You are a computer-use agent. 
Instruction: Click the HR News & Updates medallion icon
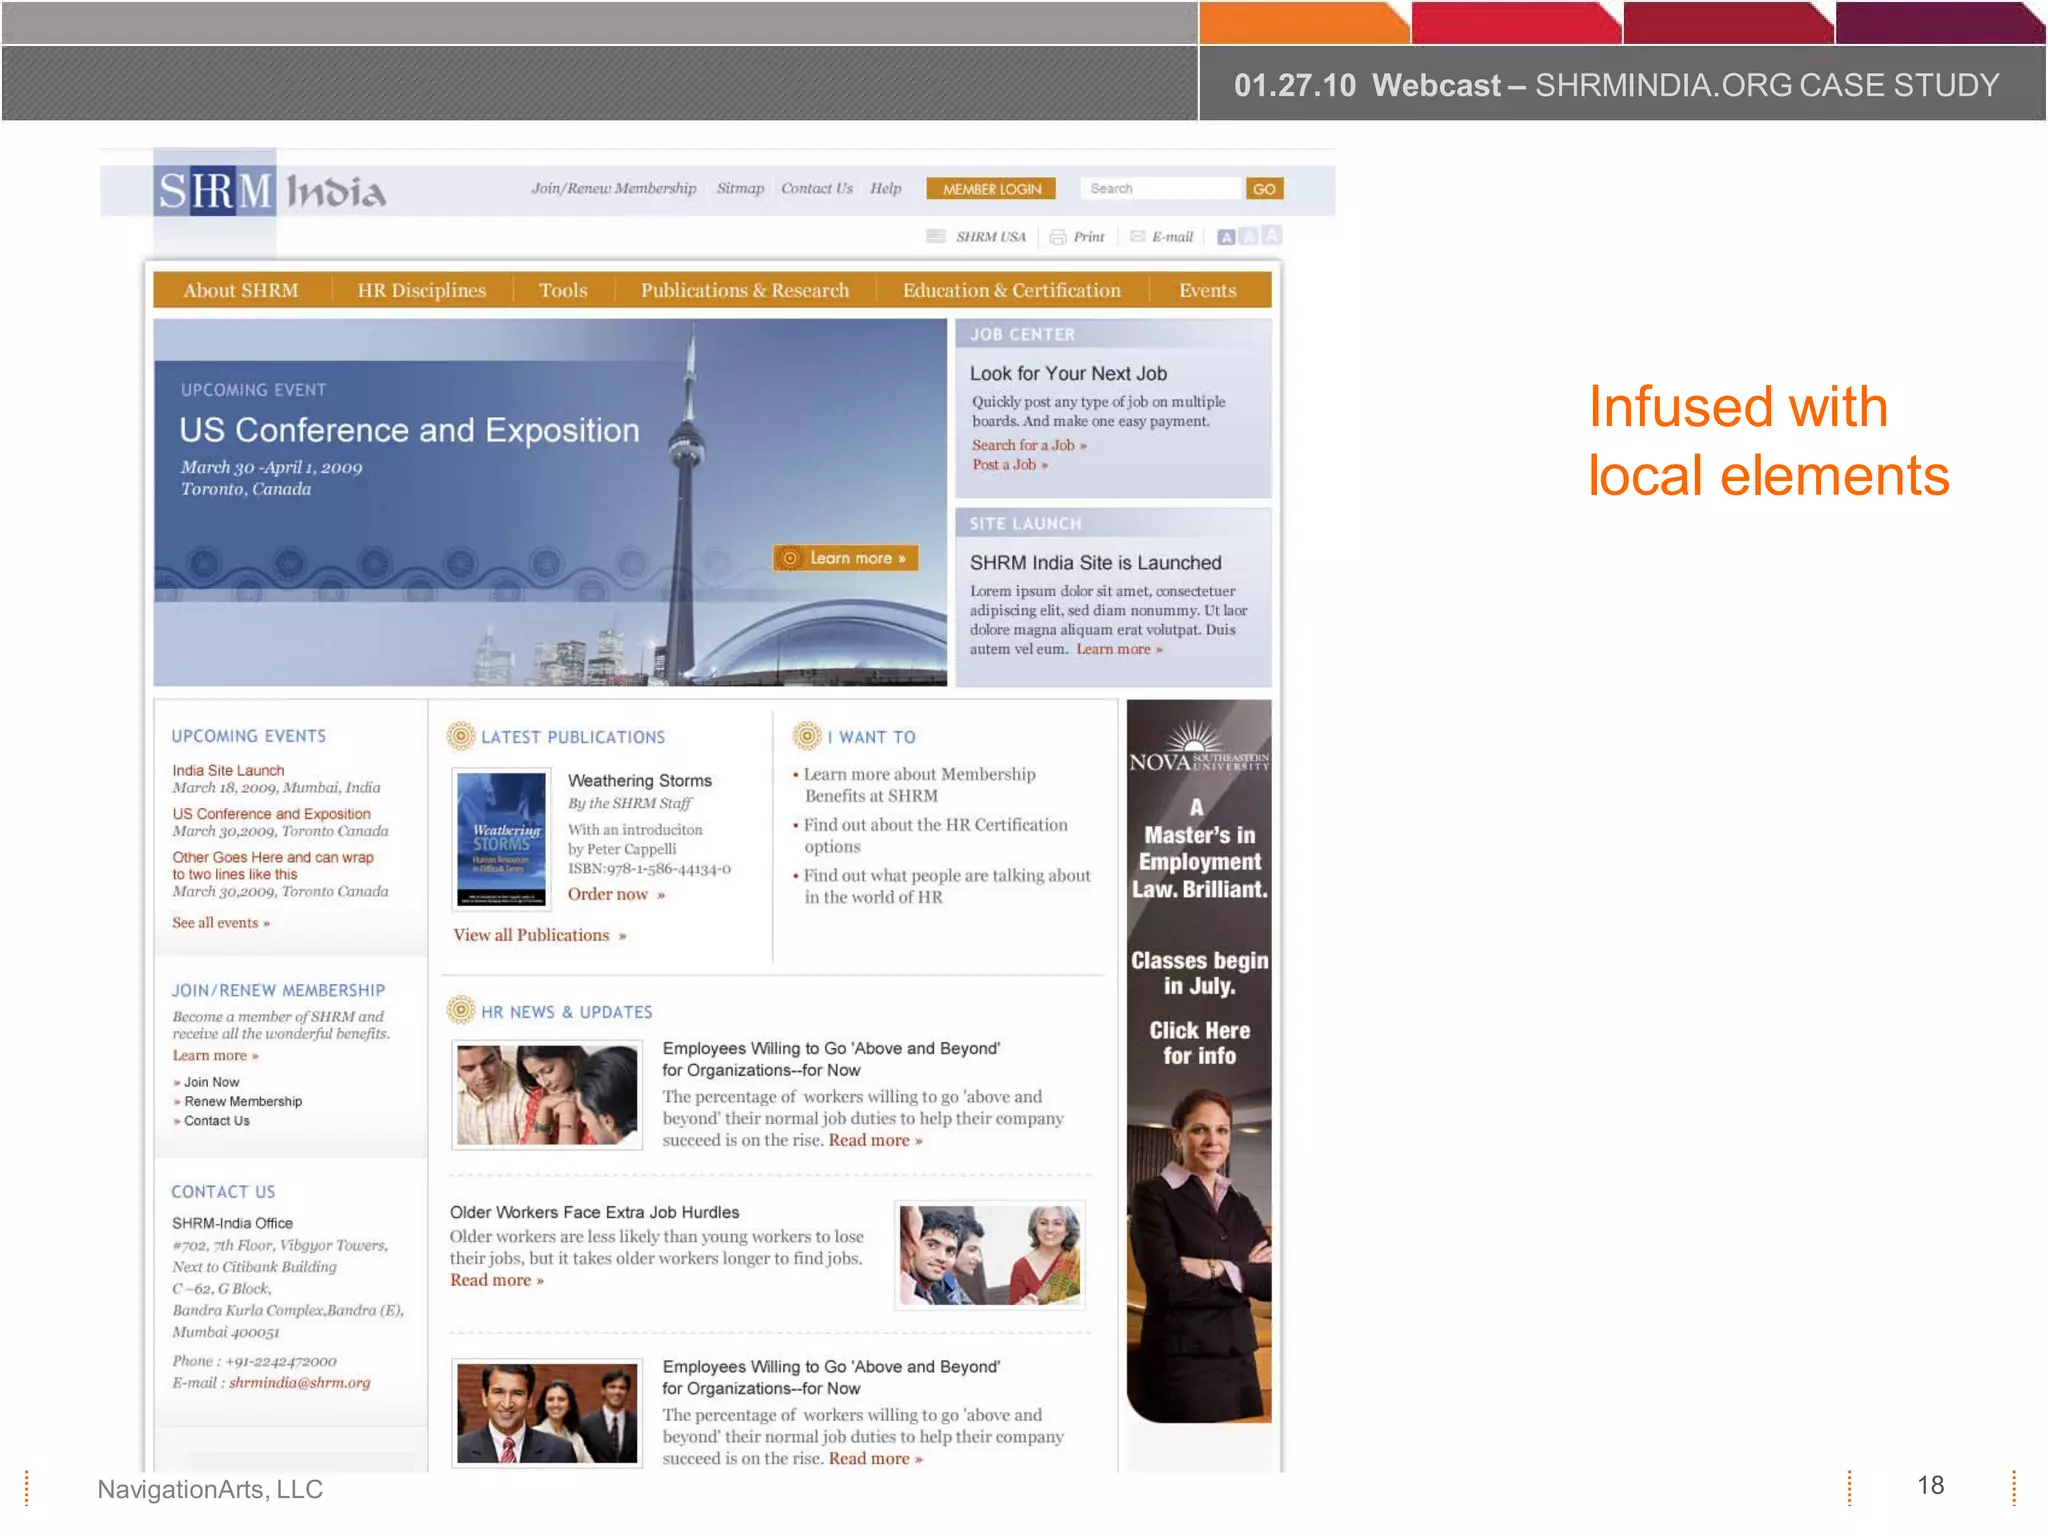460,1010
